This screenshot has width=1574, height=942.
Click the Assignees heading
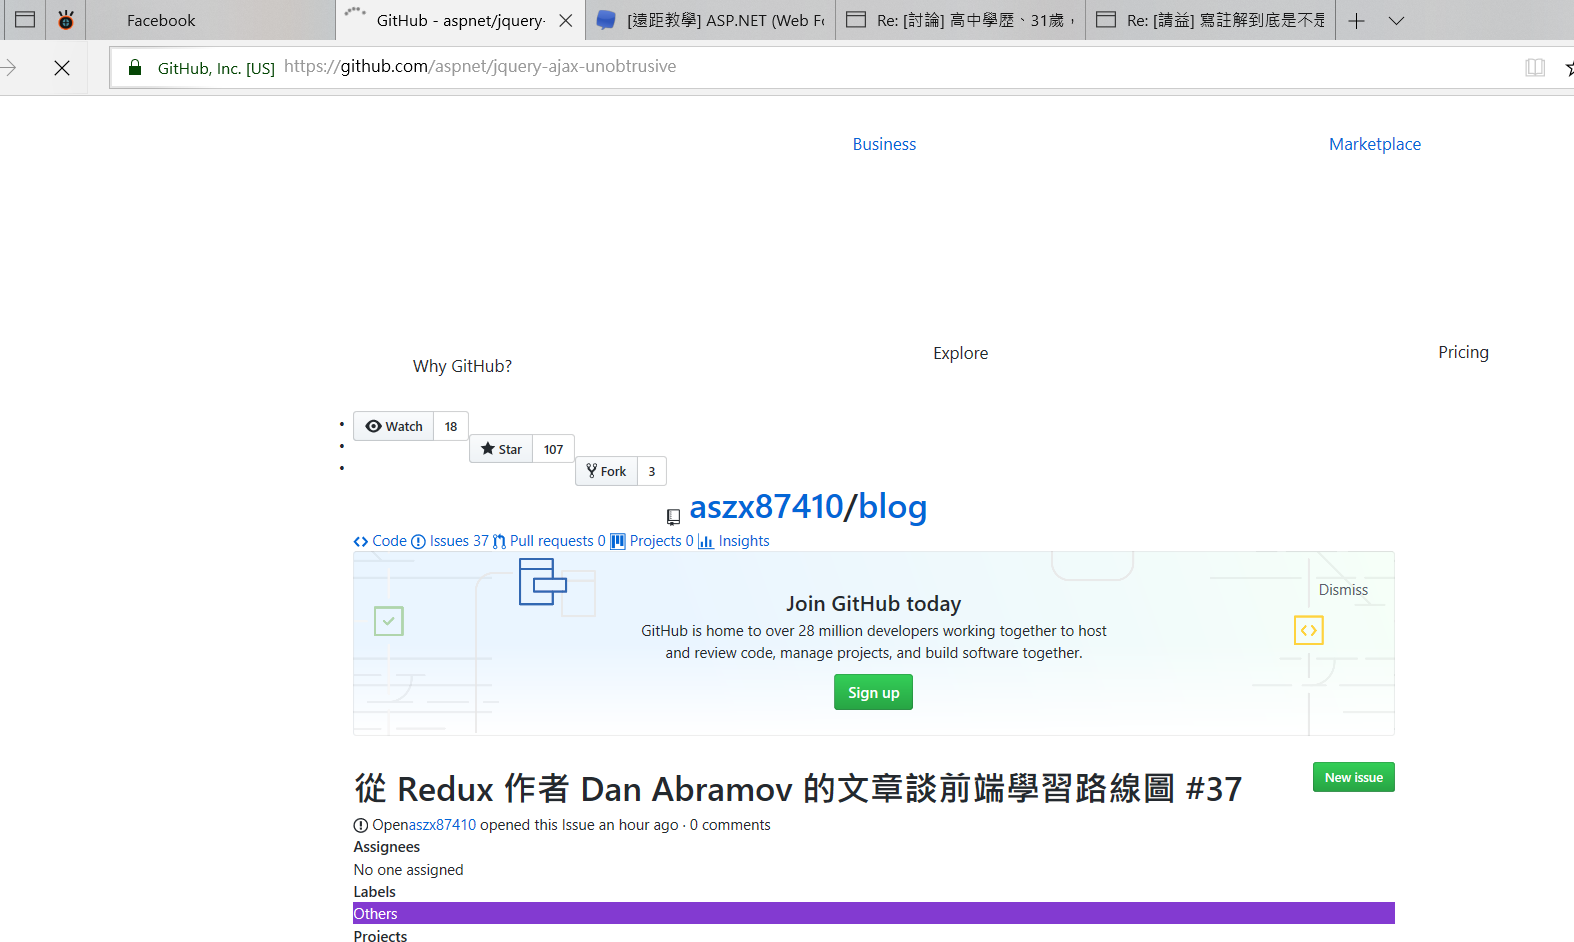click(386, 847)
